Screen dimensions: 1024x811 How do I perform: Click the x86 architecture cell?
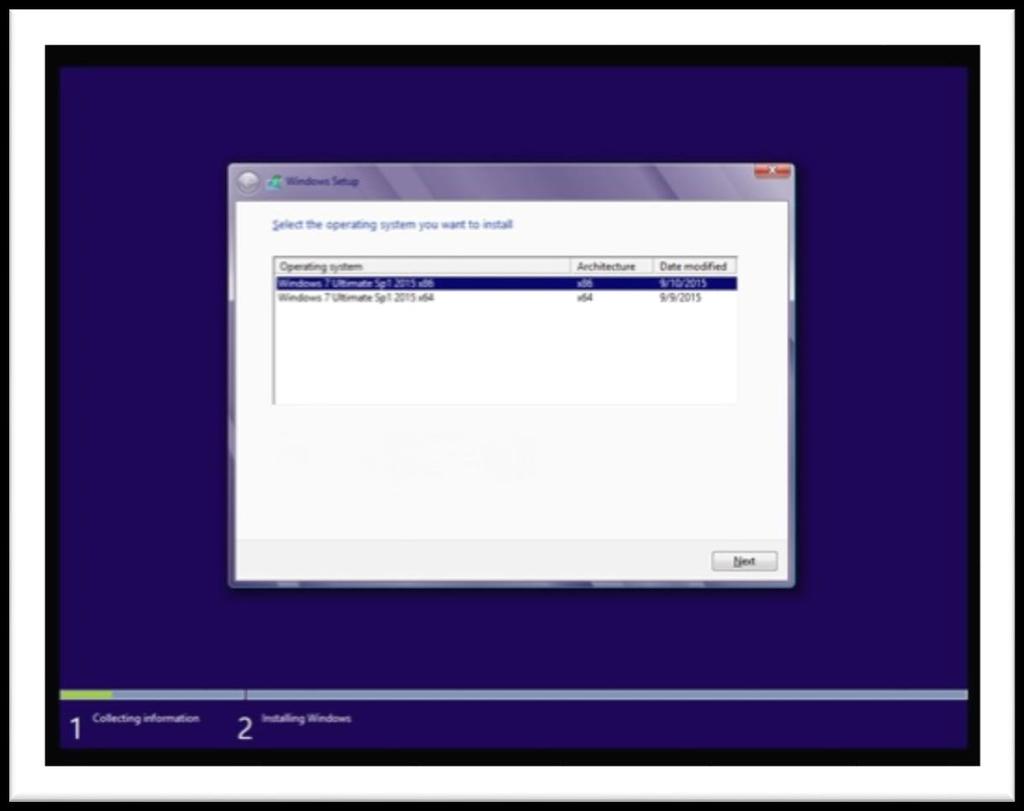point(584,283)
